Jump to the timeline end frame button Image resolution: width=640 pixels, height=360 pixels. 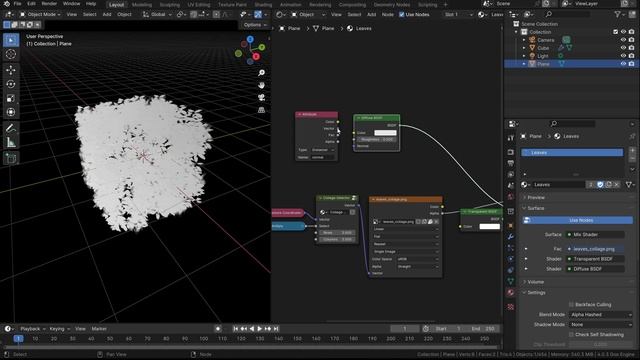pos(276,329)
